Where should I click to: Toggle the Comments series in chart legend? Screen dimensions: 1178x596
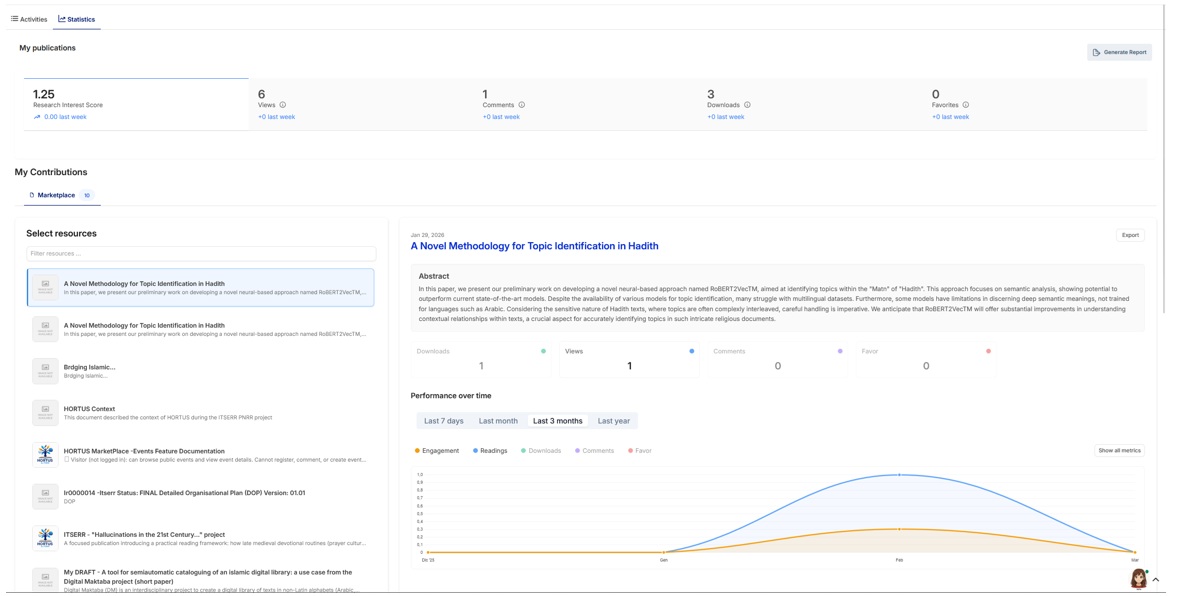tap(594, 451)
